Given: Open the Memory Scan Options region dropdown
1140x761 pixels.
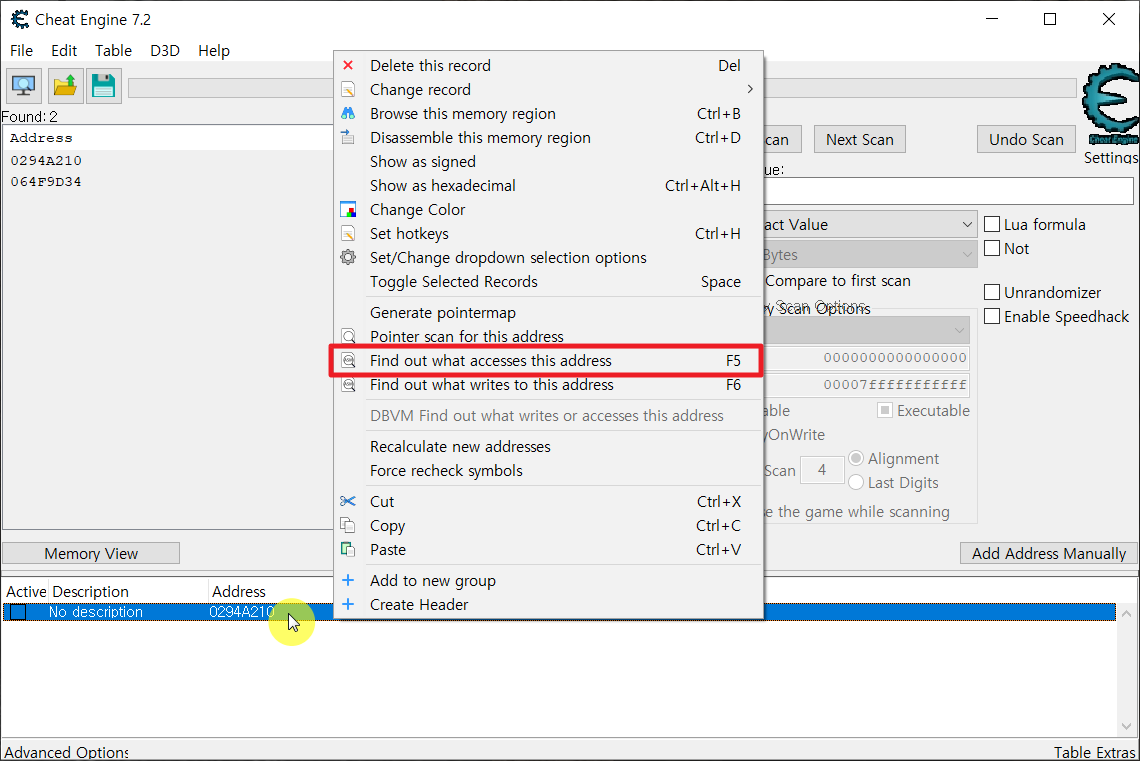Looking at the screenshot, I should point(867,330).
